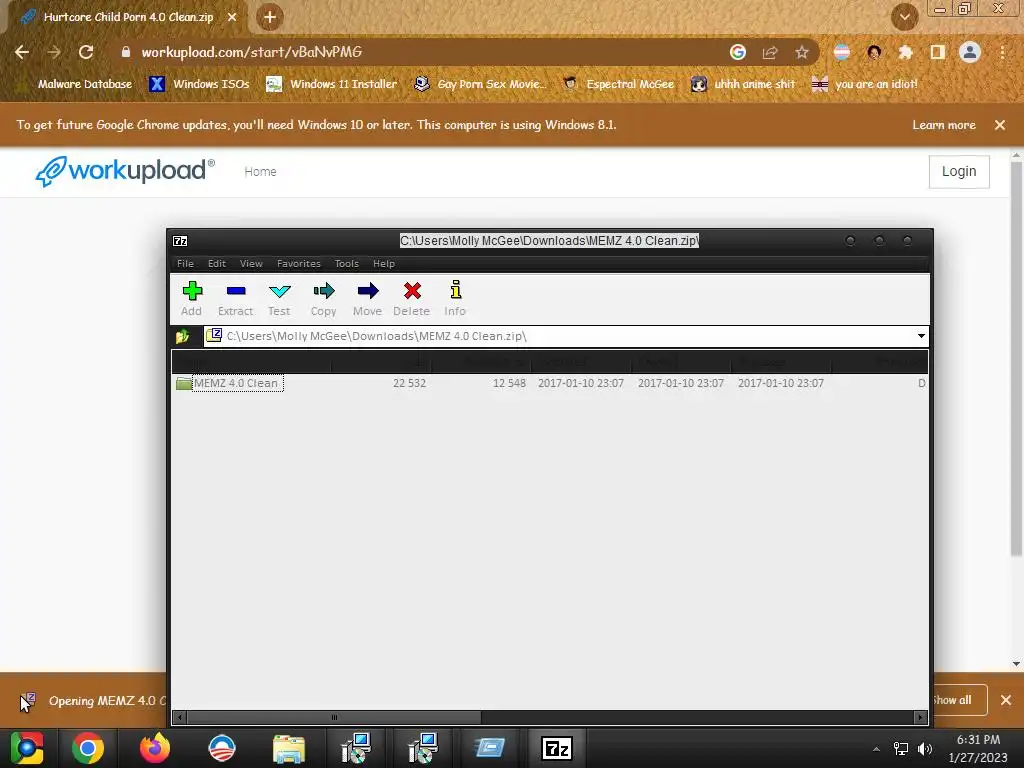The height and width of the screenshot is (768, 1024).
Task: Click the 7z icon in the window title bar
Action: coord(180,241)
